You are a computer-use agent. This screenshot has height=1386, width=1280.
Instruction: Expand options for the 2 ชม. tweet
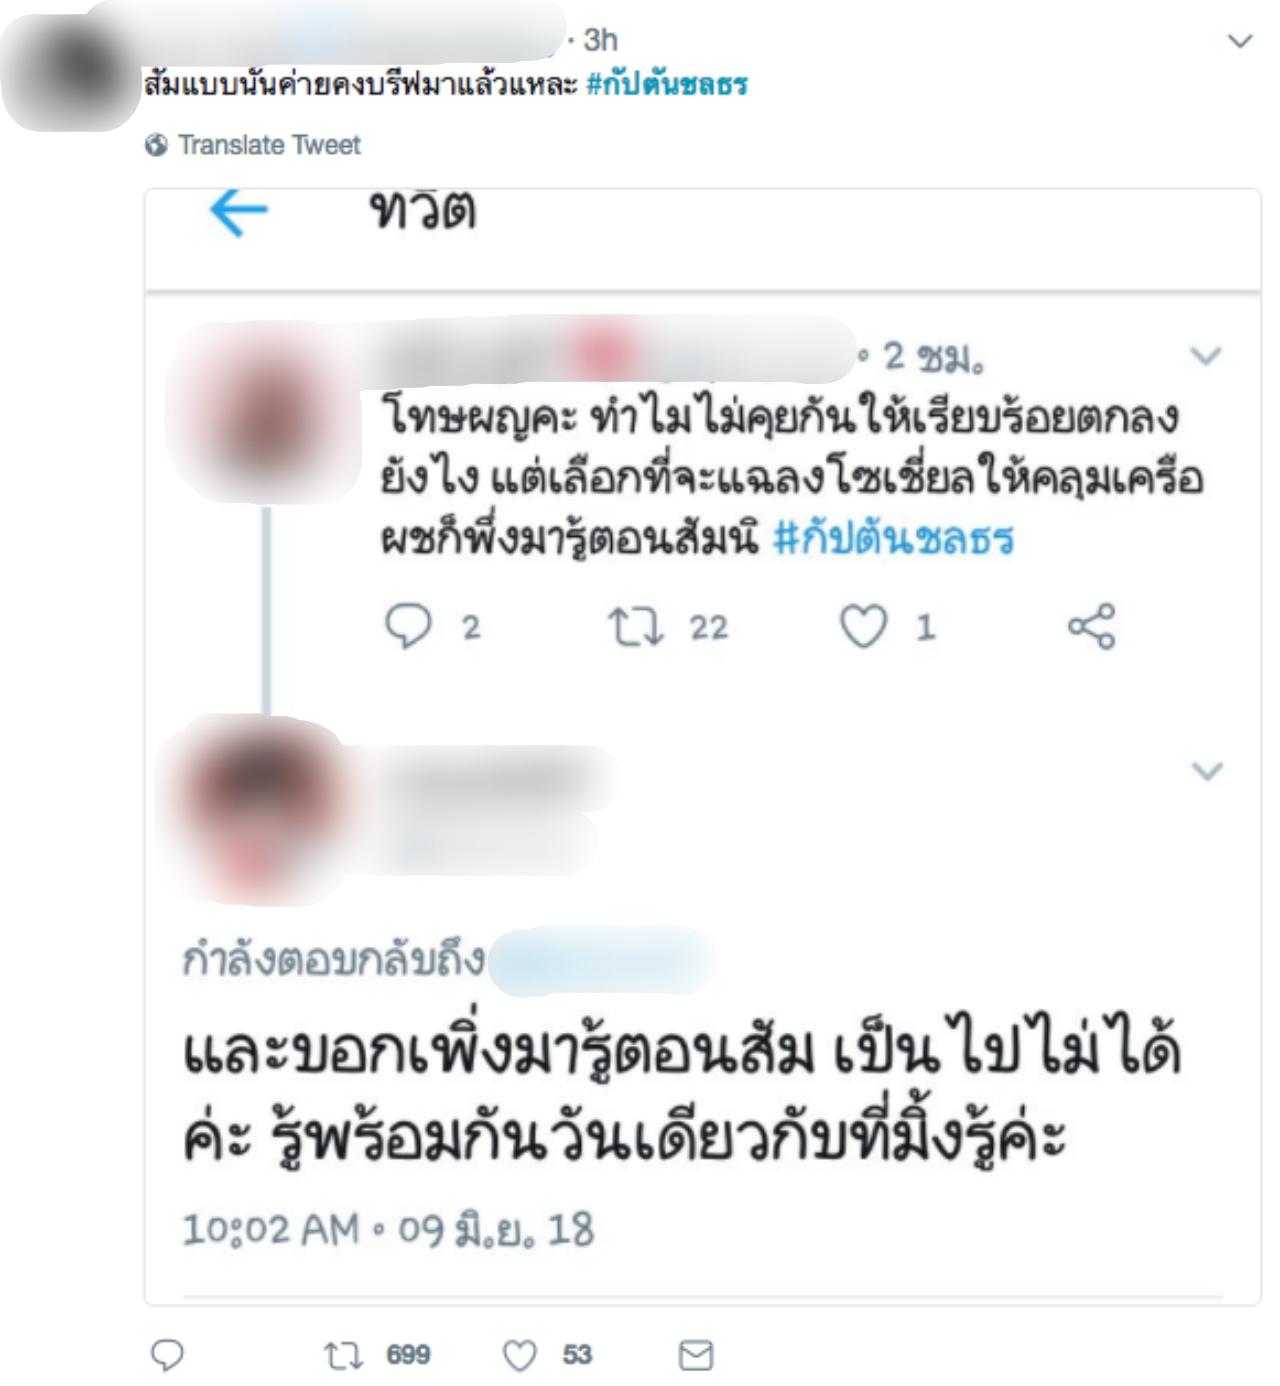pos(1206,356)
